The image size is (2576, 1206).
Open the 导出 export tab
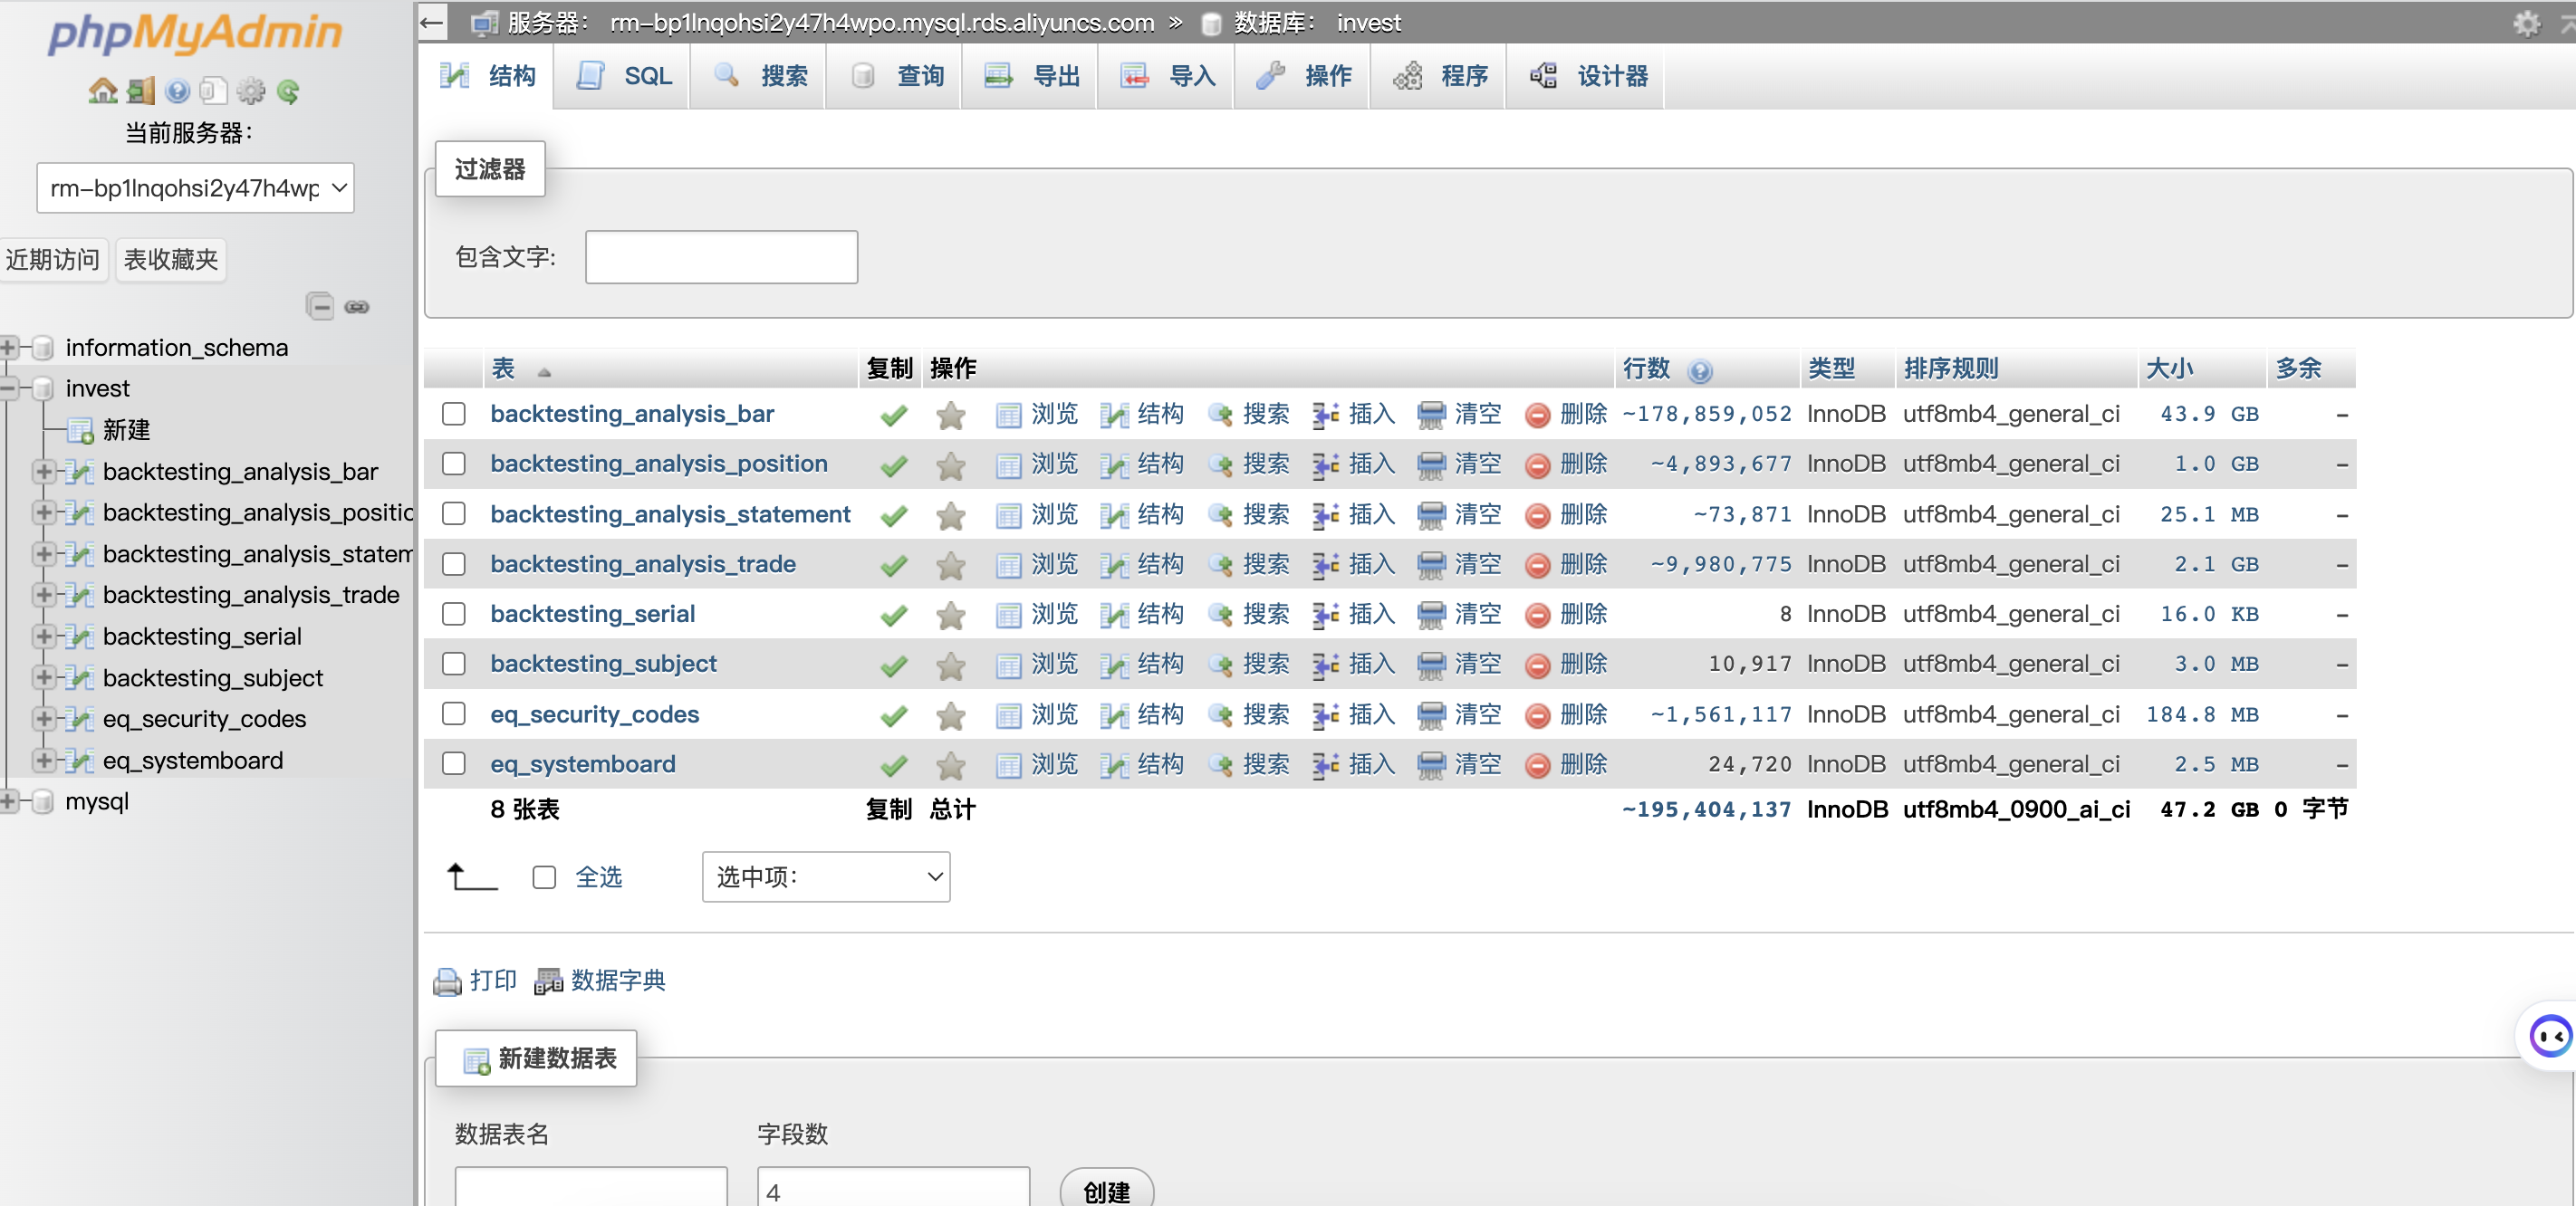[1032, 76]
